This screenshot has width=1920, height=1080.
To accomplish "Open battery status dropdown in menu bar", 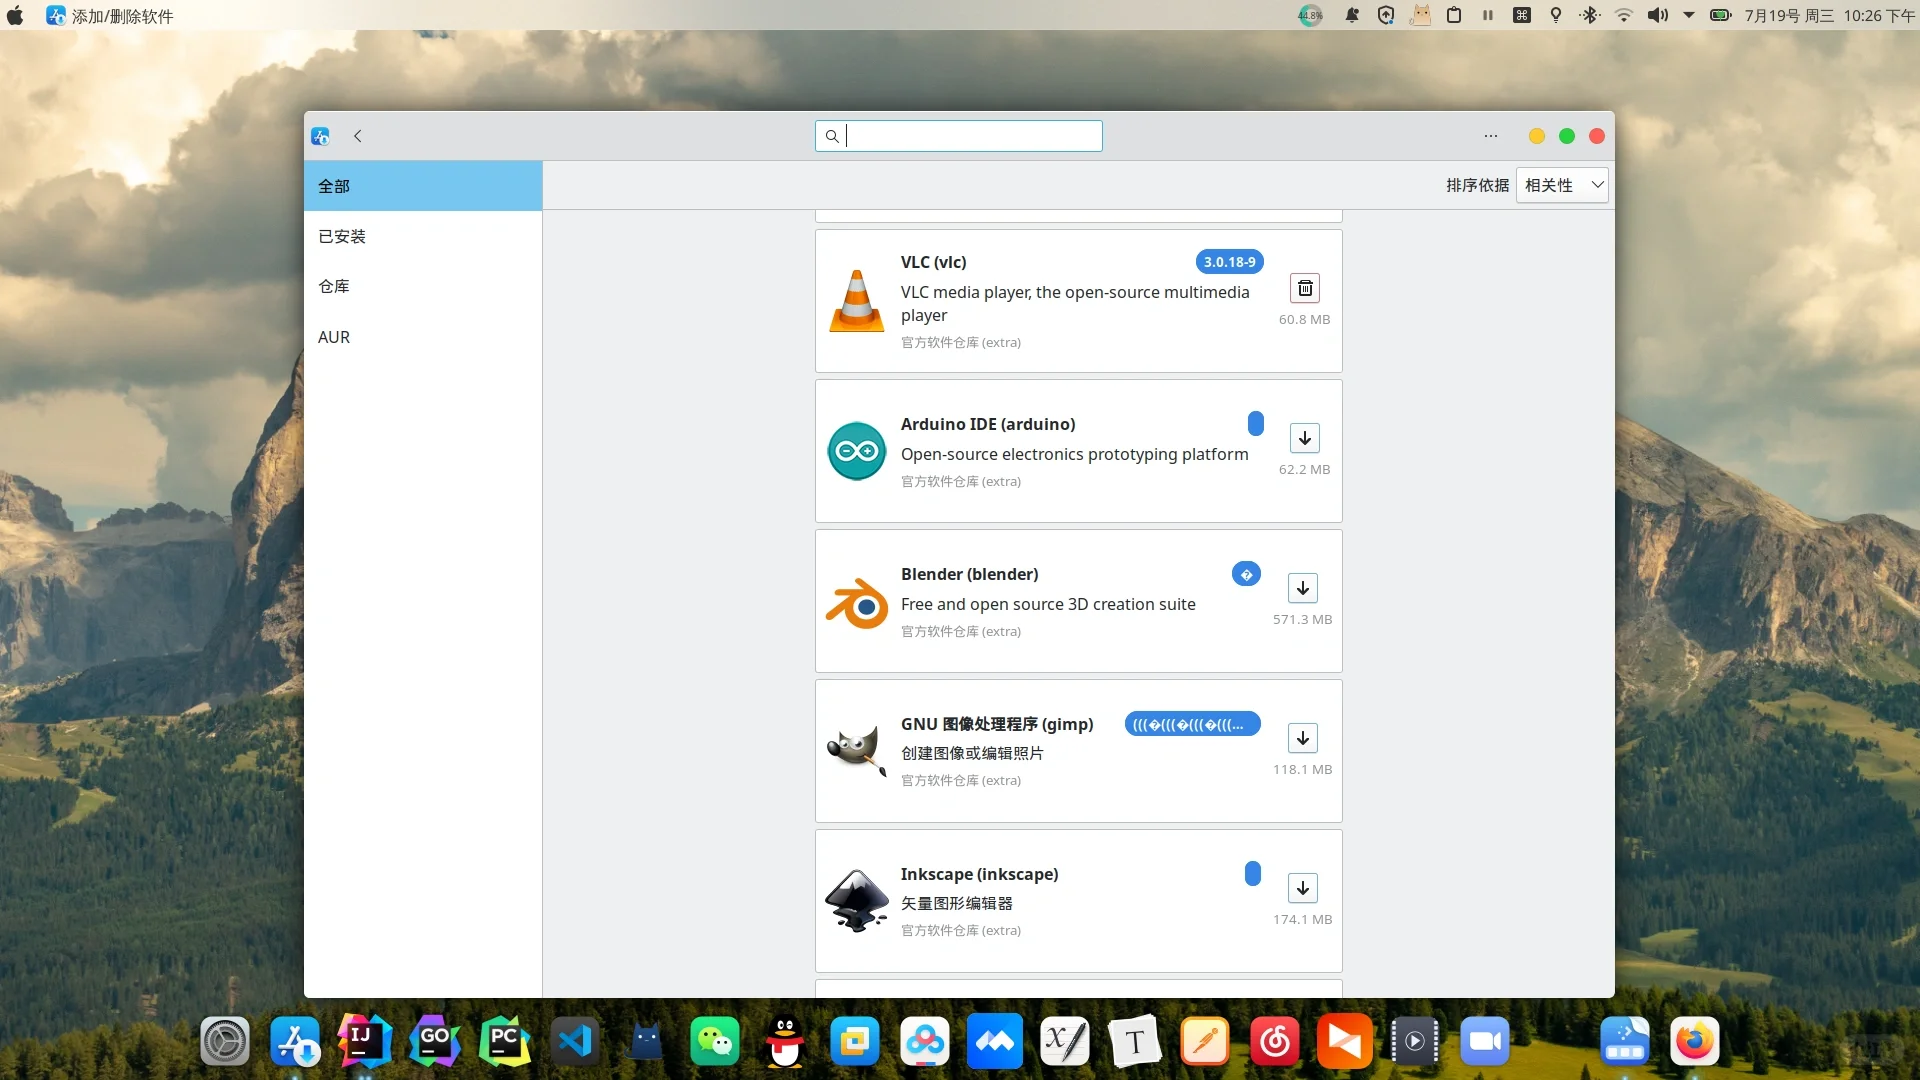I will [1719, 15].
